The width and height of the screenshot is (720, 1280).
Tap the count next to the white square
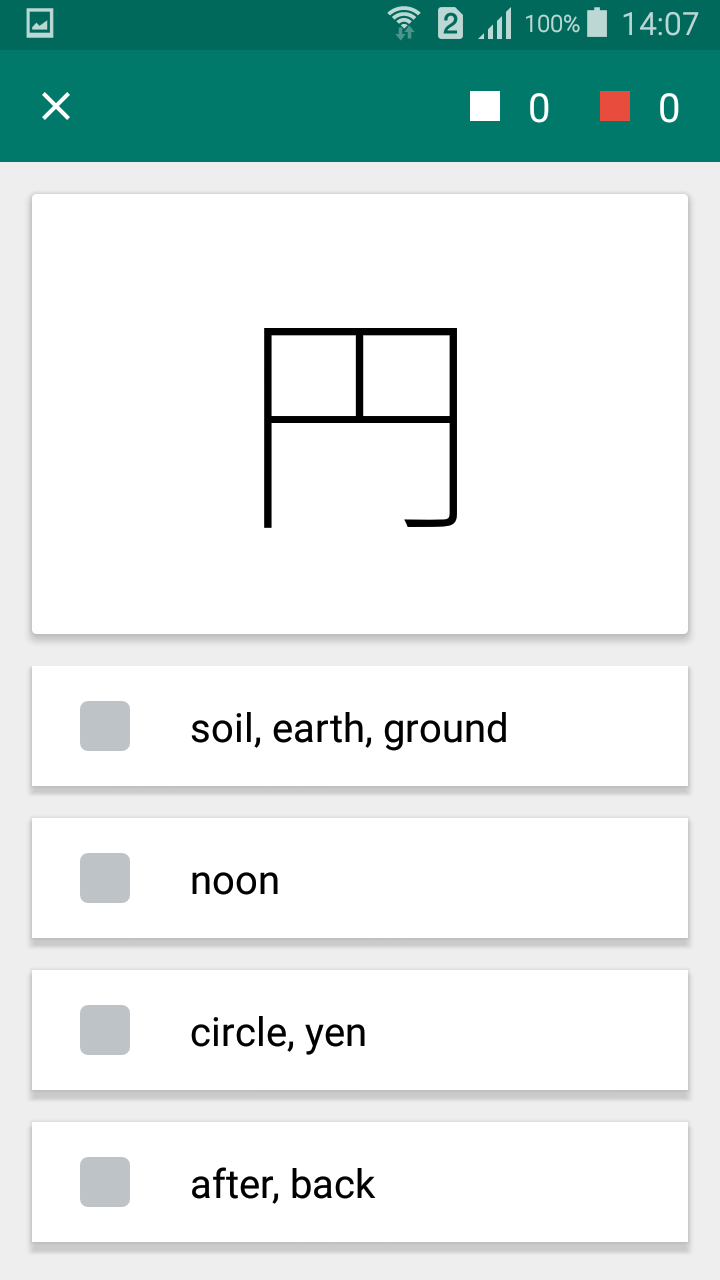(x=539, y=108)
